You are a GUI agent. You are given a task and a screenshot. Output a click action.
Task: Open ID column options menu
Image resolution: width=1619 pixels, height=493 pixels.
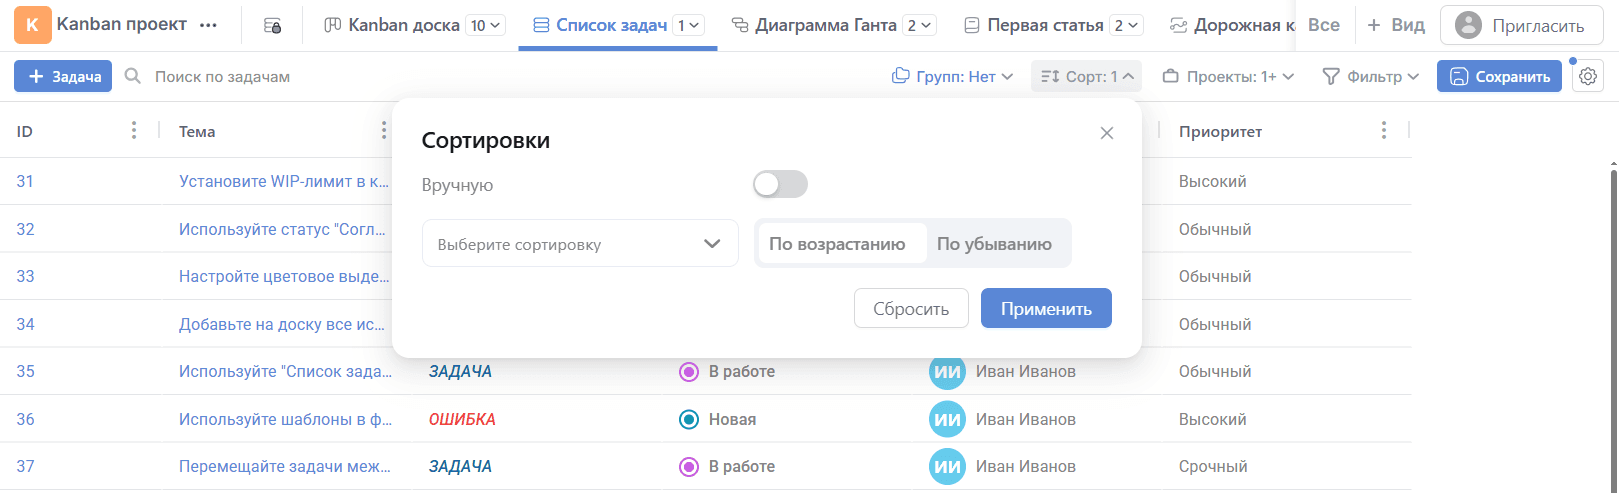tap(134, 131)
